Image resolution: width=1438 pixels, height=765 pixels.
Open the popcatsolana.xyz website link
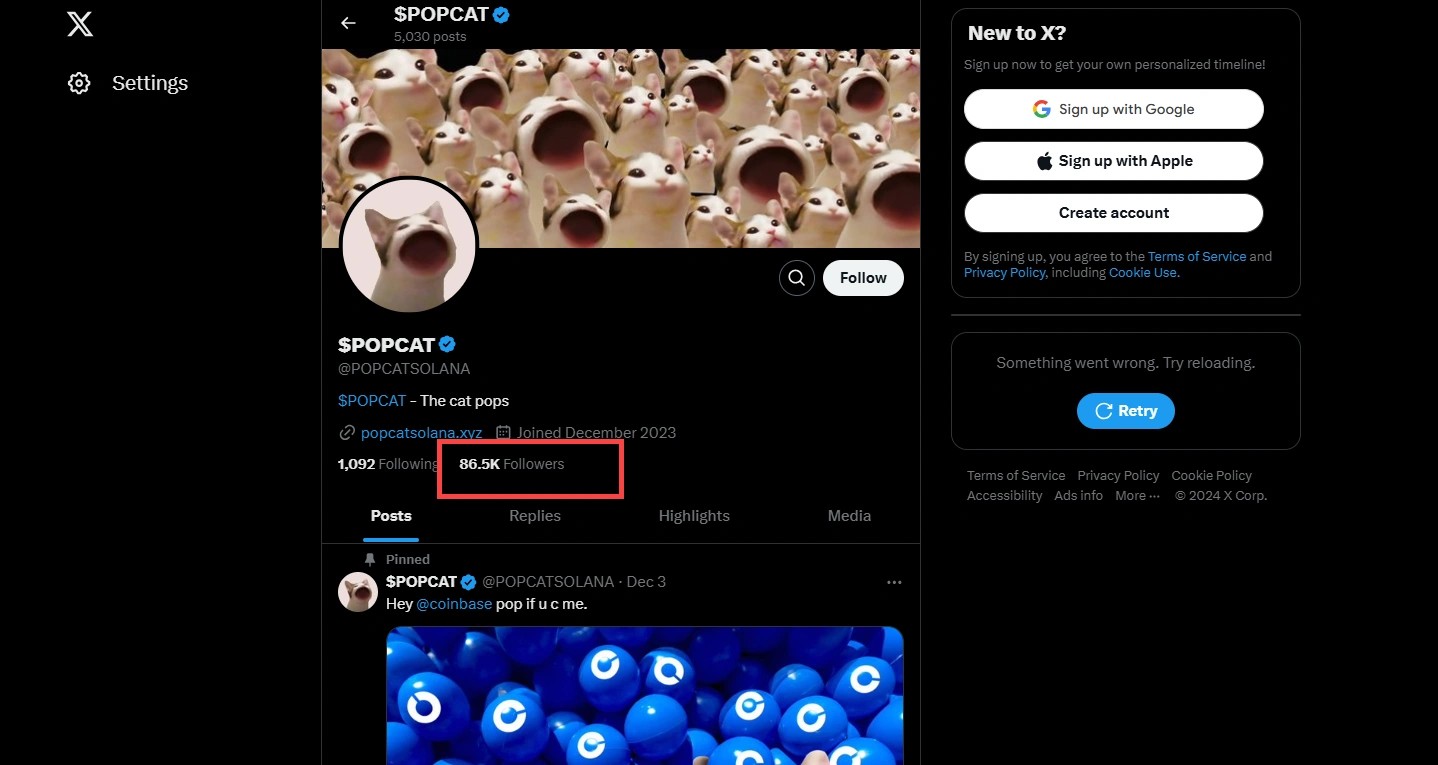421,433
